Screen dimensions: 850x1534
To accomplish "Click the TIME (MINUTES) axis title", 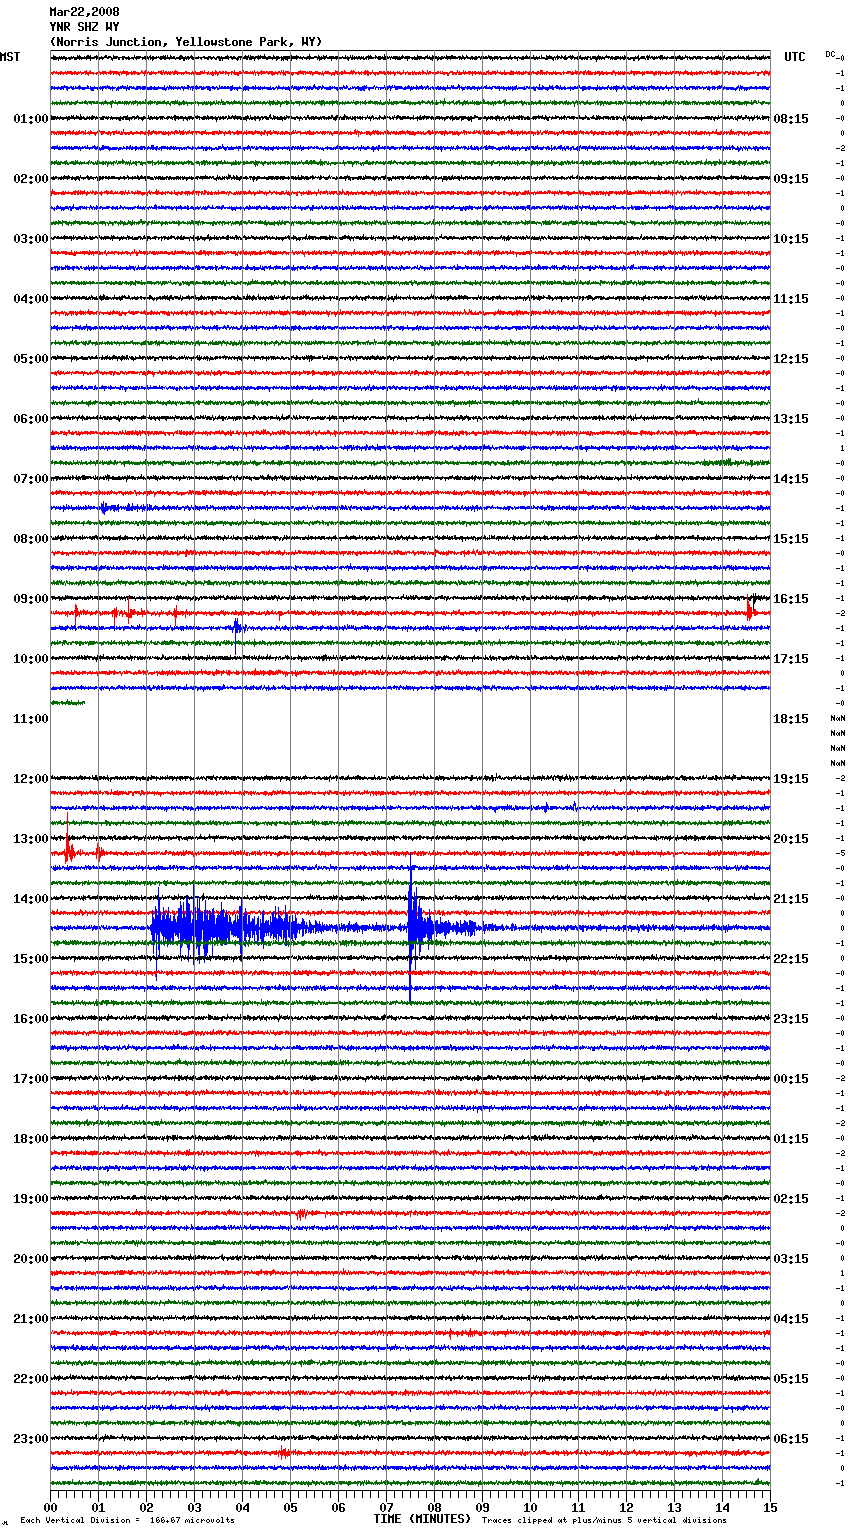I will [422, 1519].
